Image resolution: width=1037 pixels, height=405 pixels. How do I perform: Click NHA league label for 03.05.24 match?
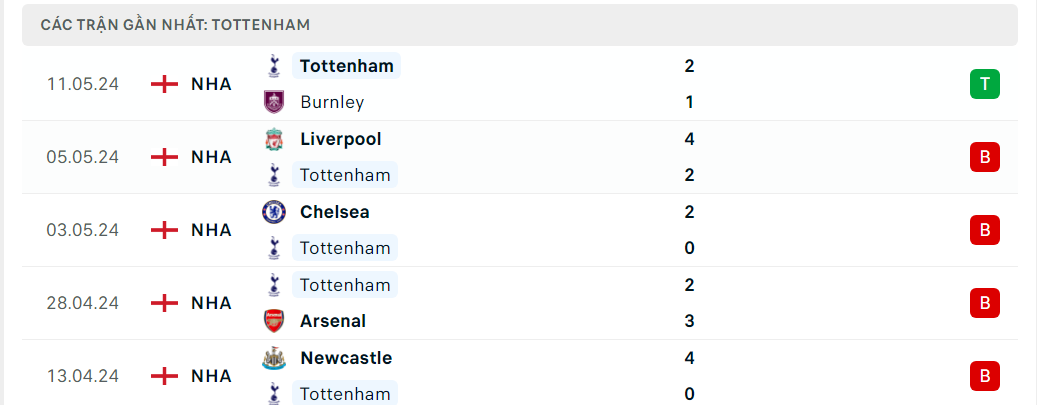pyautogui.click(x=211, y=230)
